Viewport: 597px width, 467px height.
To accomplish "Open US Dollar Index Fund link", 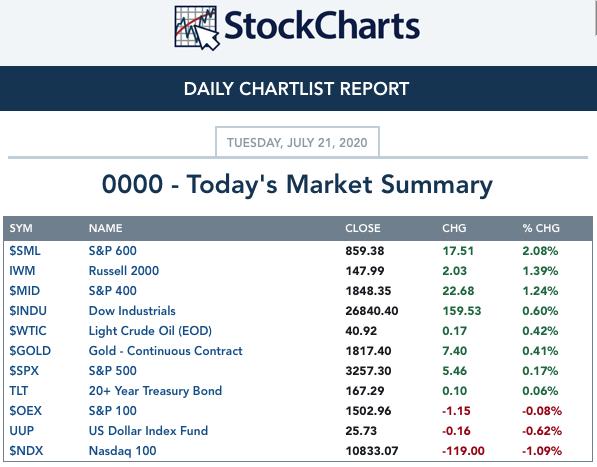I will click(148, 430).
